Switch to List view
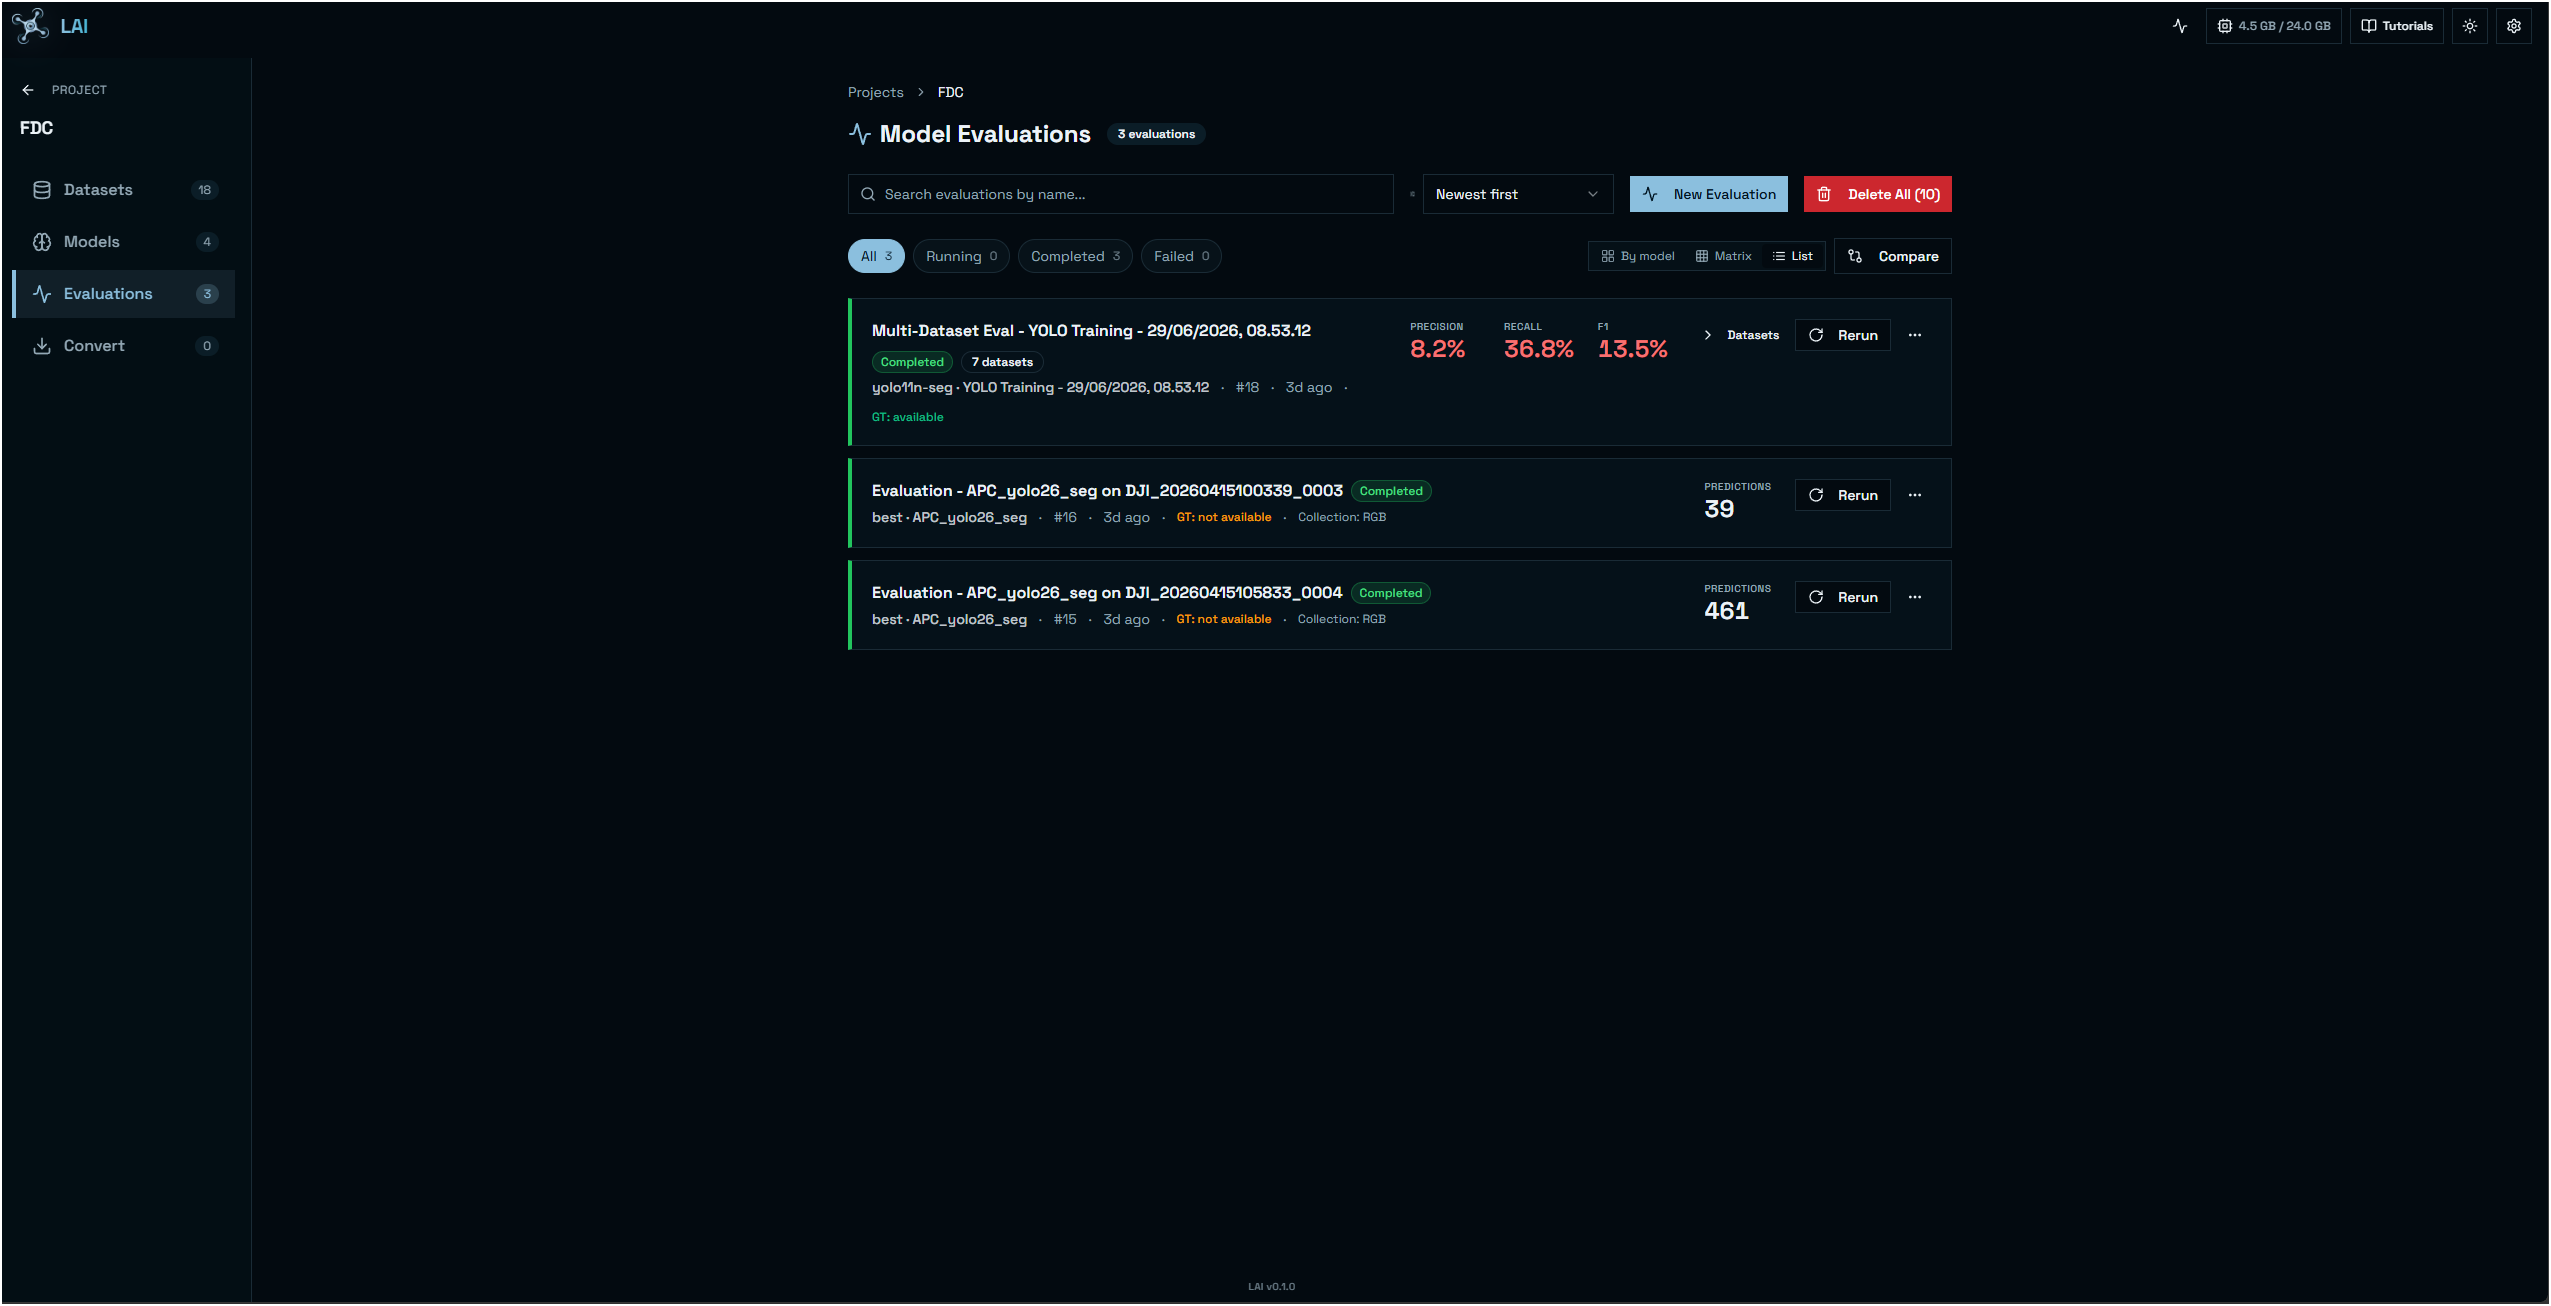Screen dimensions: 2551x1306 (x=1793, y=256)
